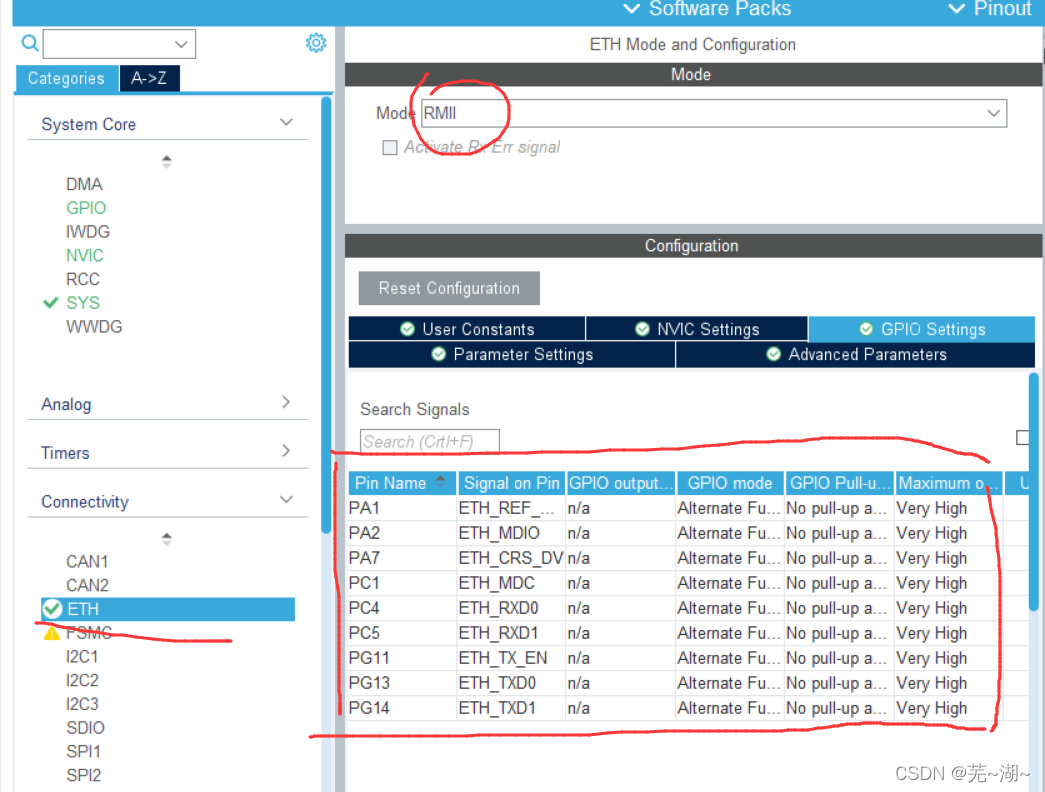The height and width of the screenshot is (792, 1045).
Task: Collapse the System Core category
Action: pyautogui.click(x=167, y=124)
